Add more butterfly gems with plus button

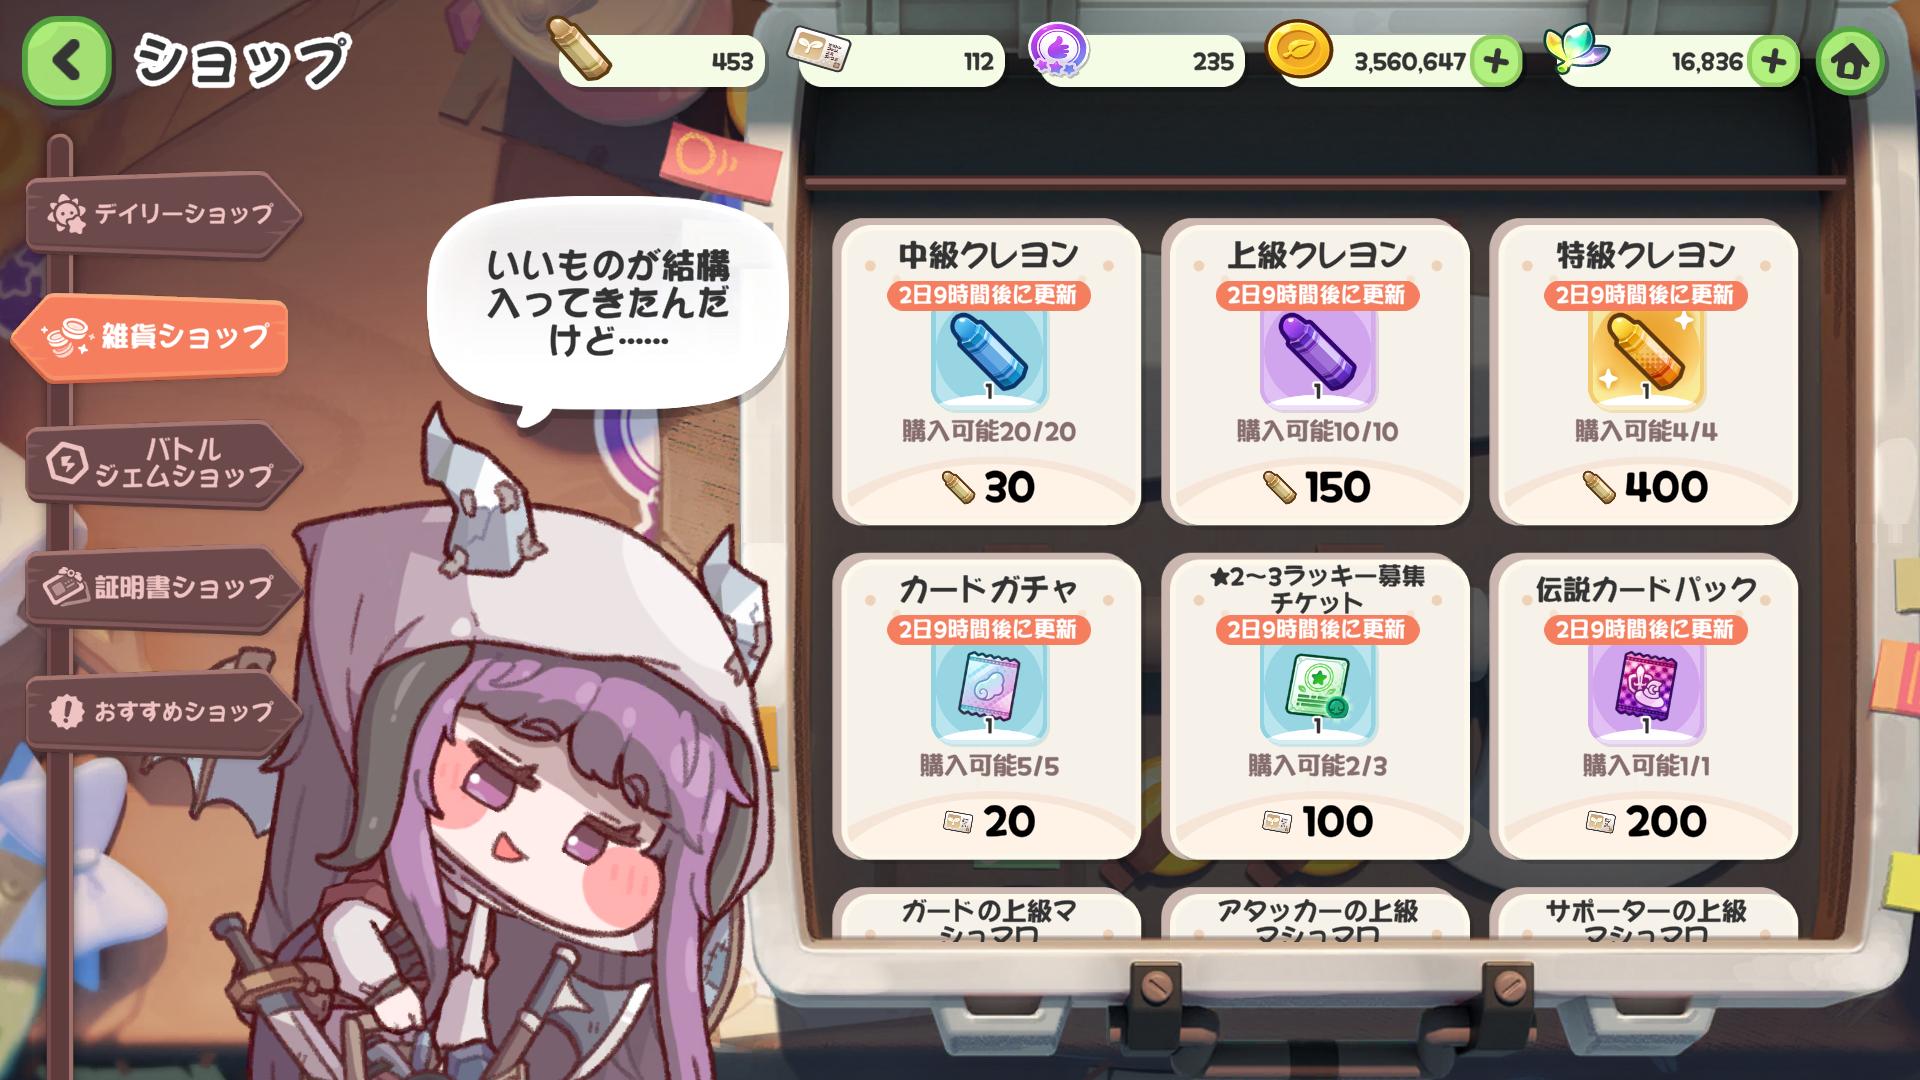coord(1773,62)
